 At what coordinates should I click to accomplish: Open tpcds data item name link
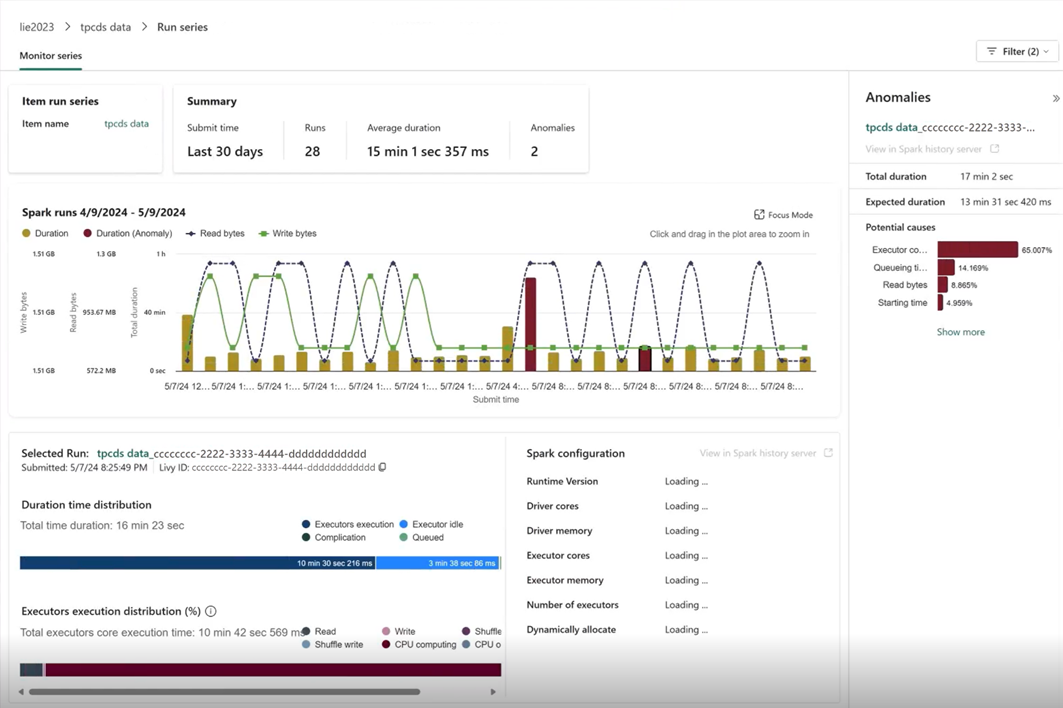126,124
